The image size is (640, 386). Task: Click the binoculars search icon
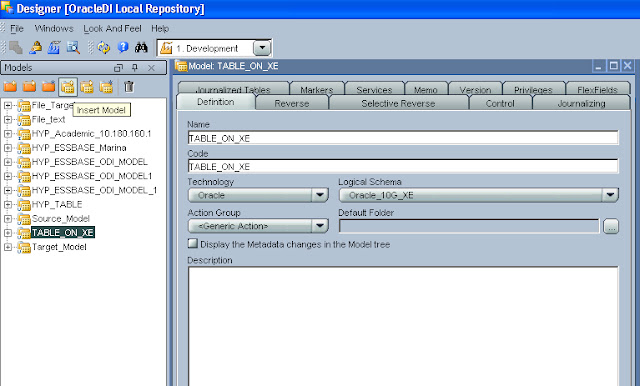(x=141, y=48)
